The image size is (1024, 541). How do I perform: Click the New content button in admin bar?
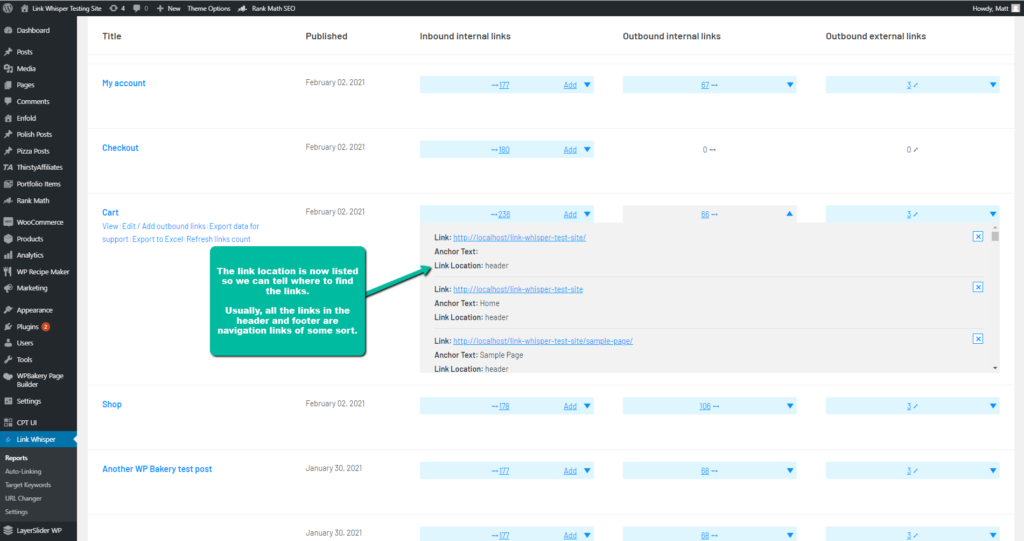click(x=168, y=8)
